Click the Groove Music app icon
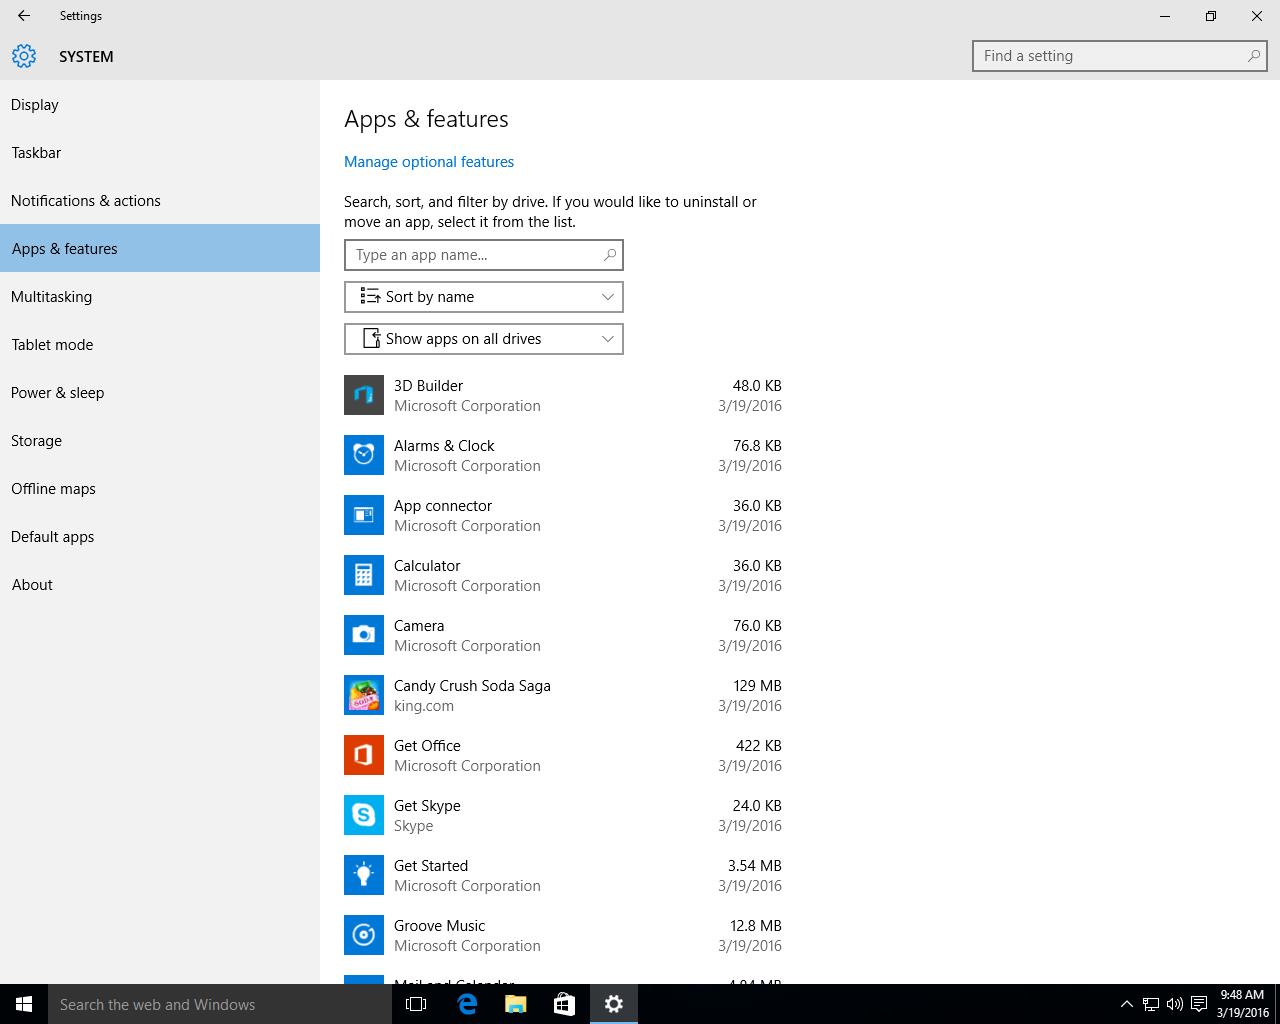The width and height of the screenshot is (1280, 1024). [364, 935]
